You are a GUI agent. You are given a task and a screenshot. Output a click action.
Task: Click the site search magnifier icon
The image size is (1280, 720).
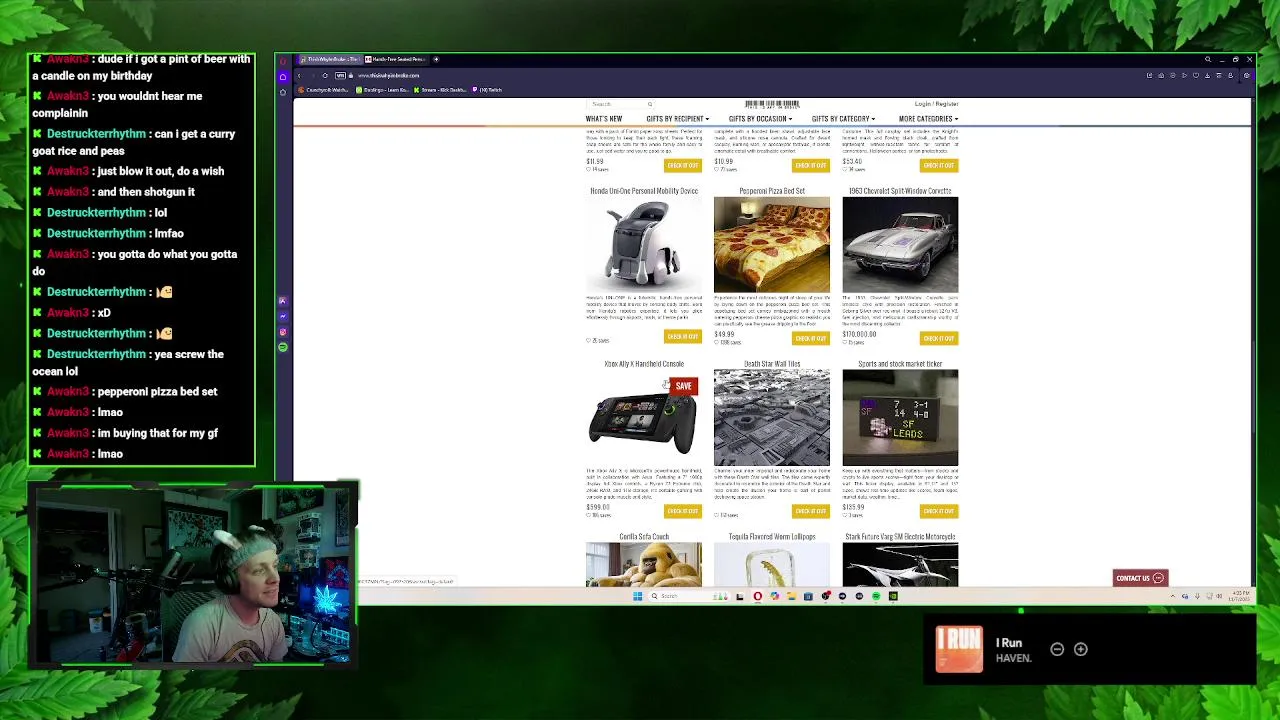click(649, 104)
